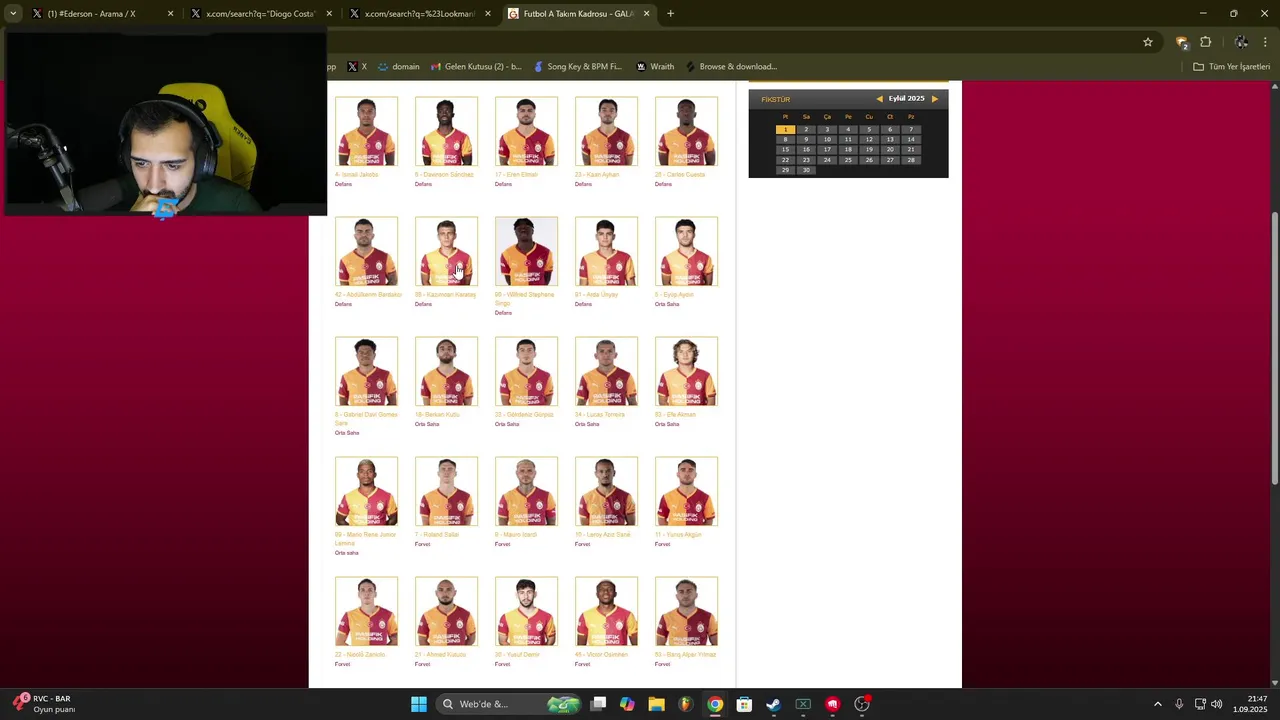Image resolution: width=1280 pixels, height=720 pixels.
Task: Open Ahmed Kutucu player photo
Action: [446, 612]
